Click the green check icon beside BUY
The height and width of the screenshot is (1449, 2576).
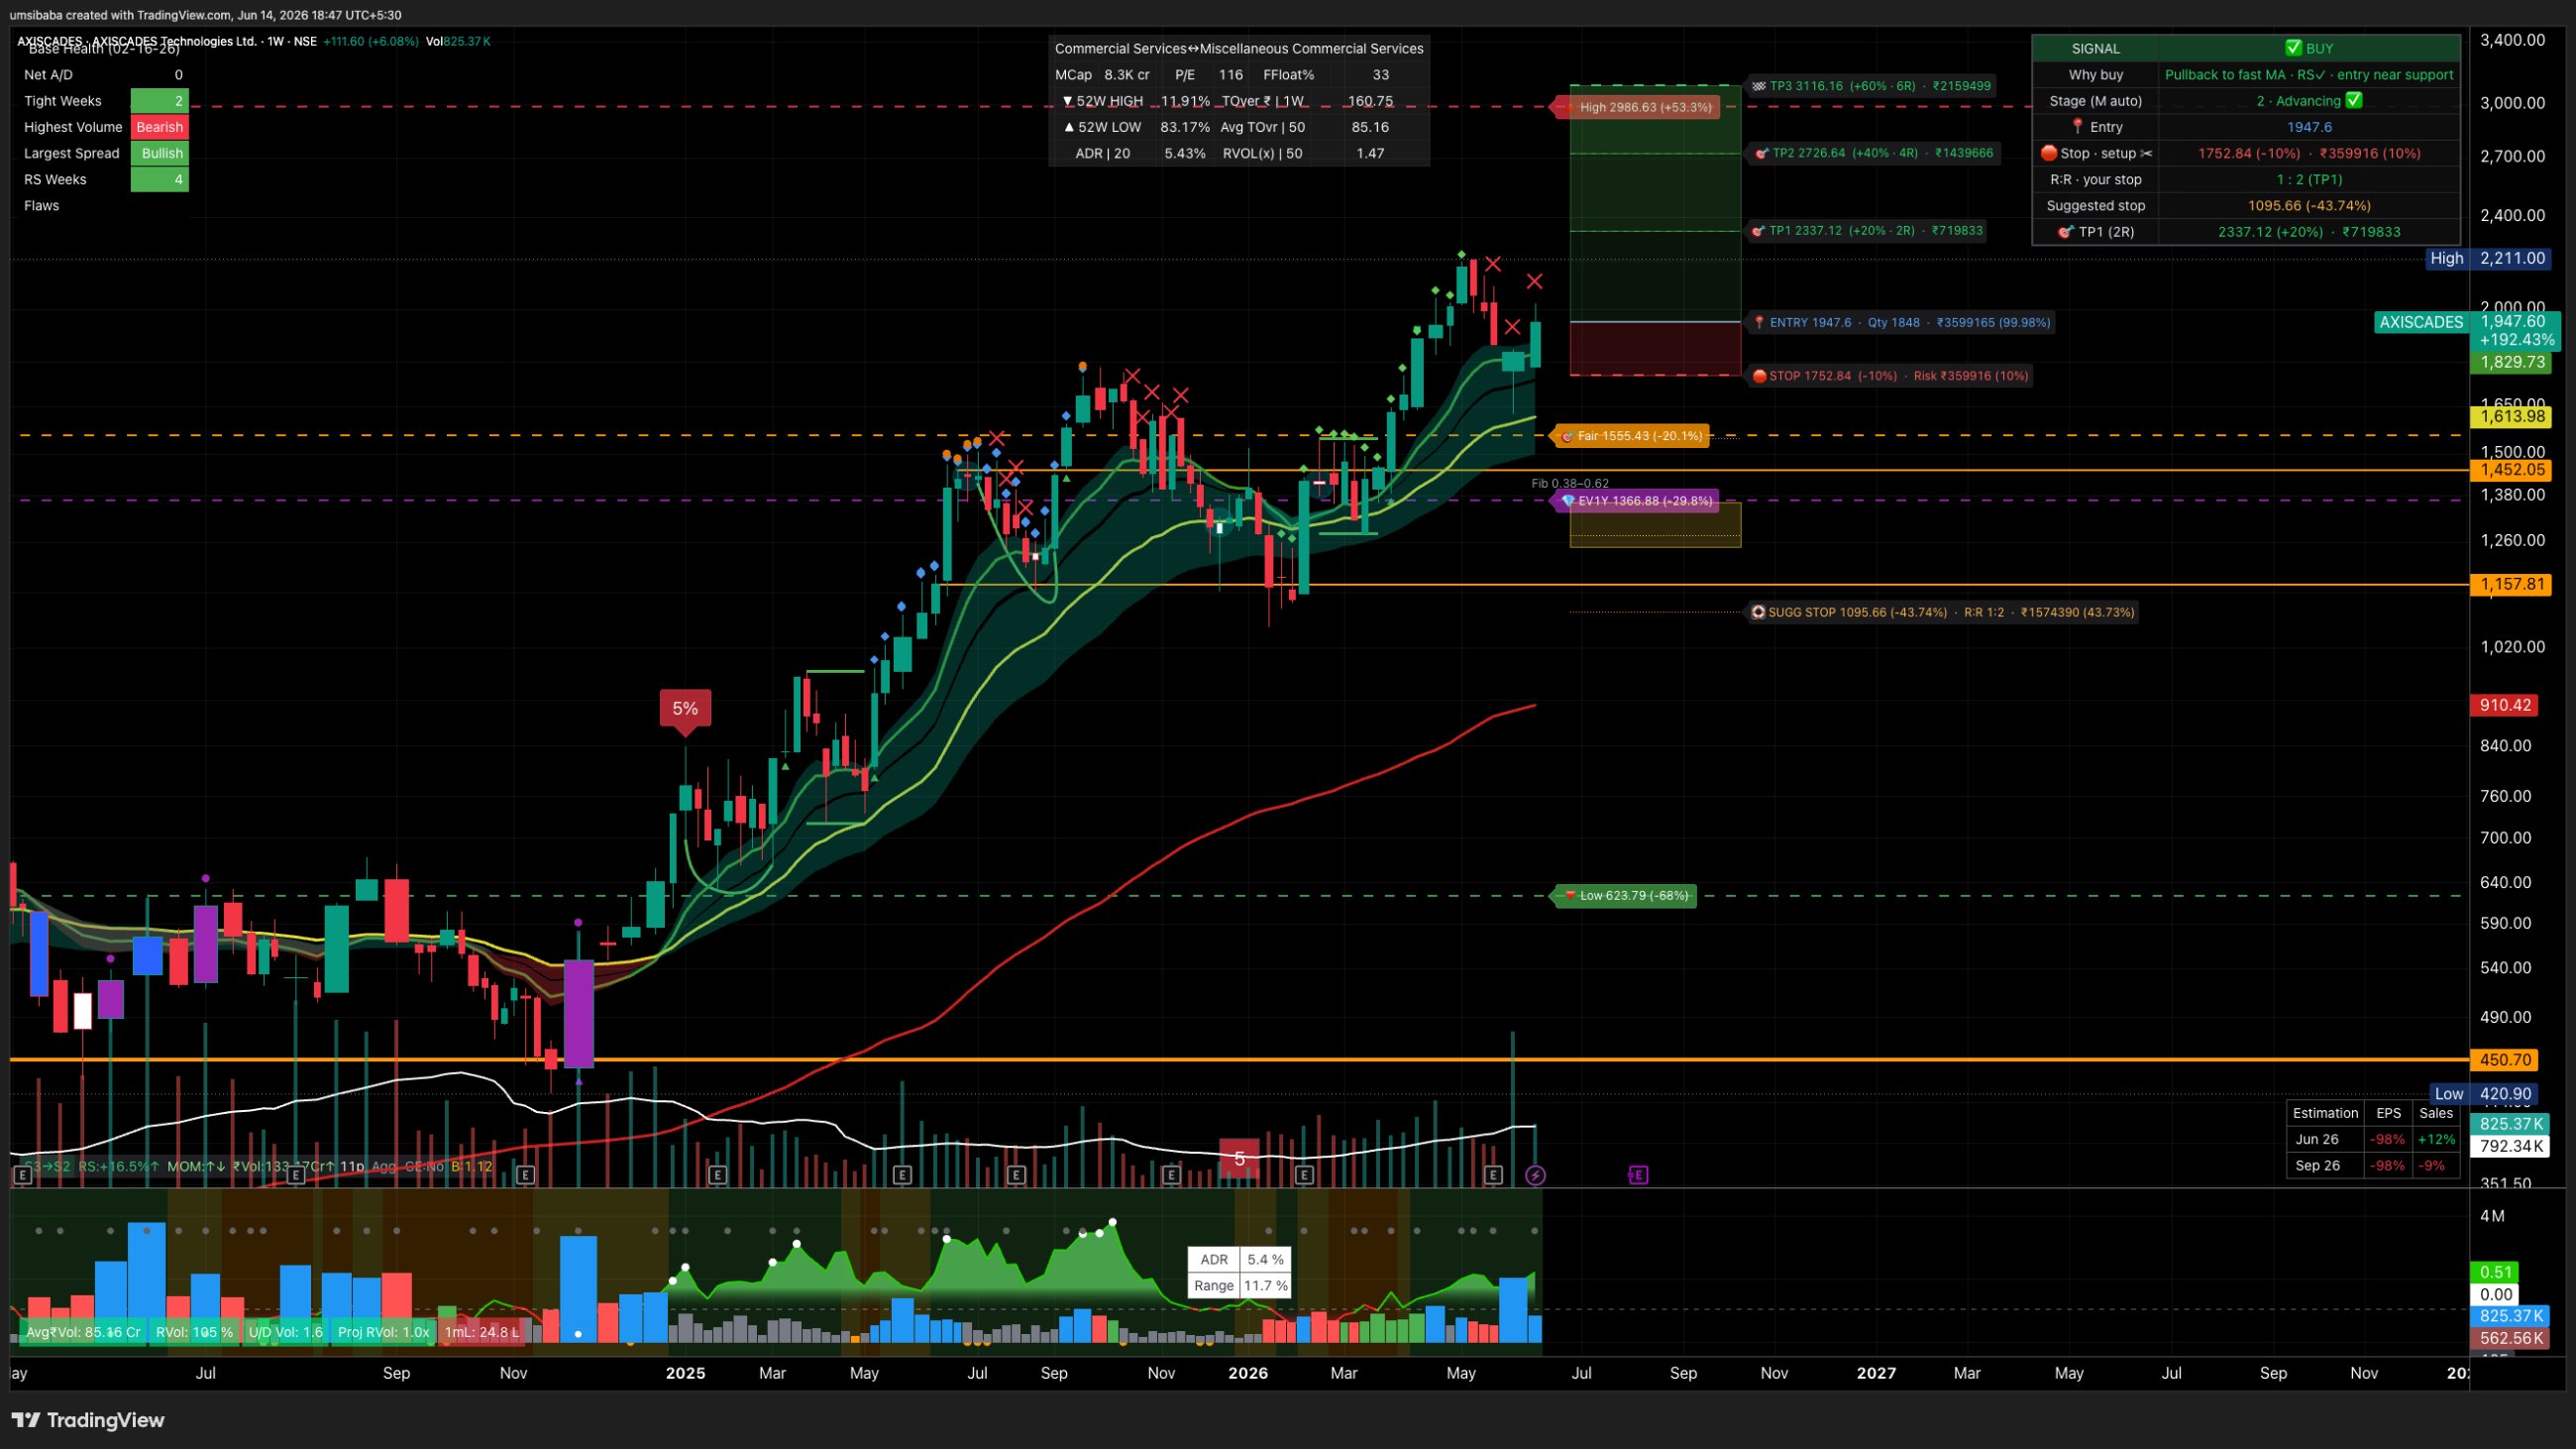pos(2293,48)
